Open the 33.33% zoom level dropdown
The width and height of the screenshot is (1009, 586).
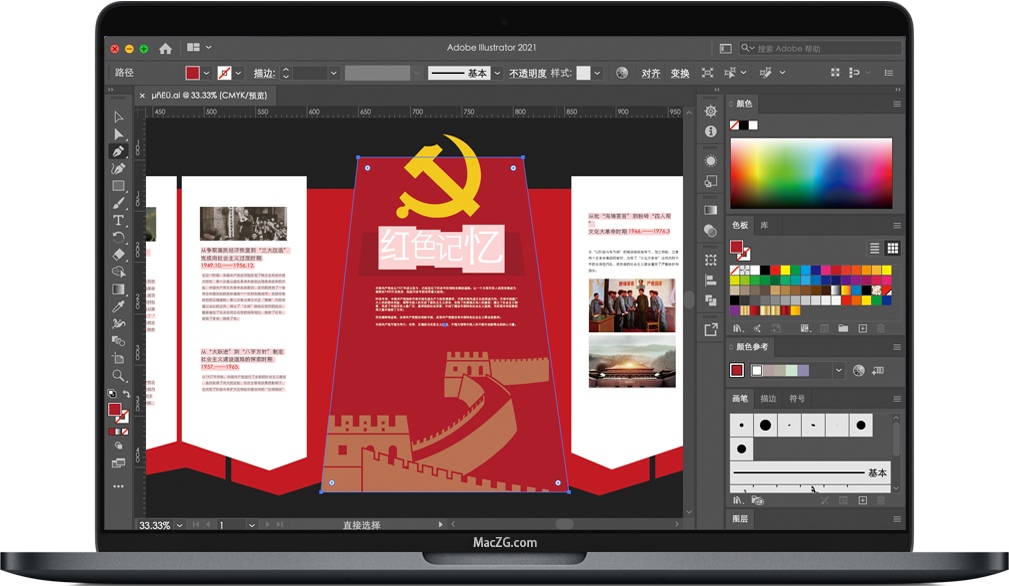(x=180, y=524)
